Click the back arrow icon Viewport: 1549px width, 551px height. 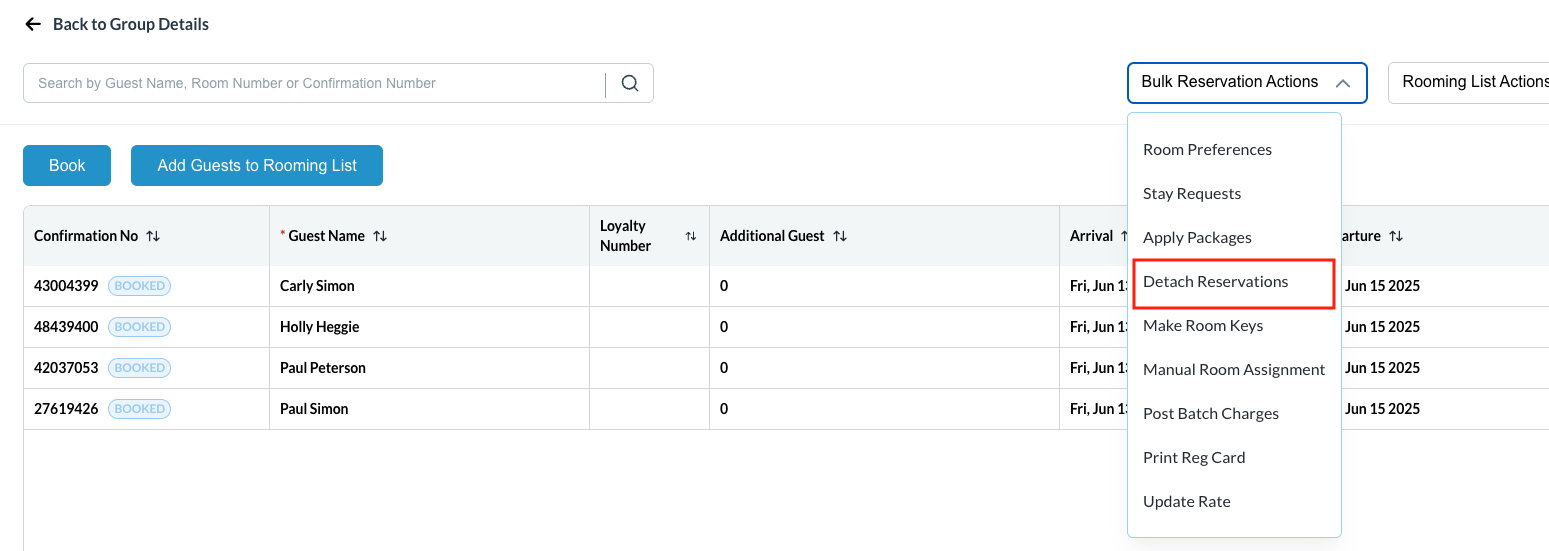[33, 24]
